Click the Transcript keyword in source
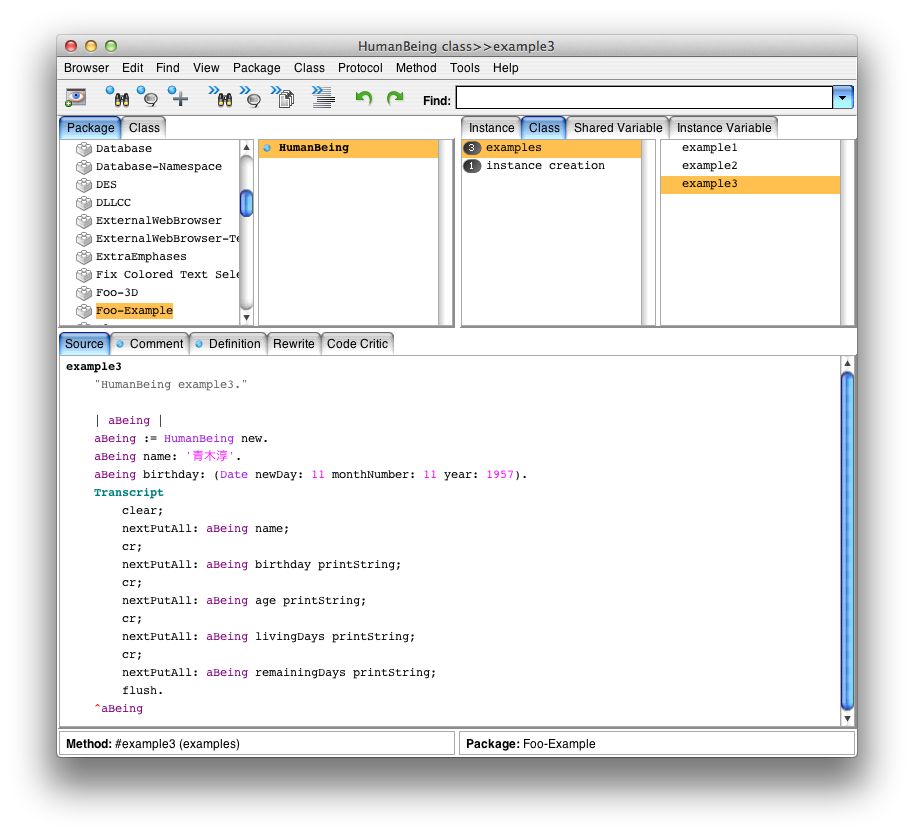The height and width of the screenshot is (836, 914). point(129,493)
